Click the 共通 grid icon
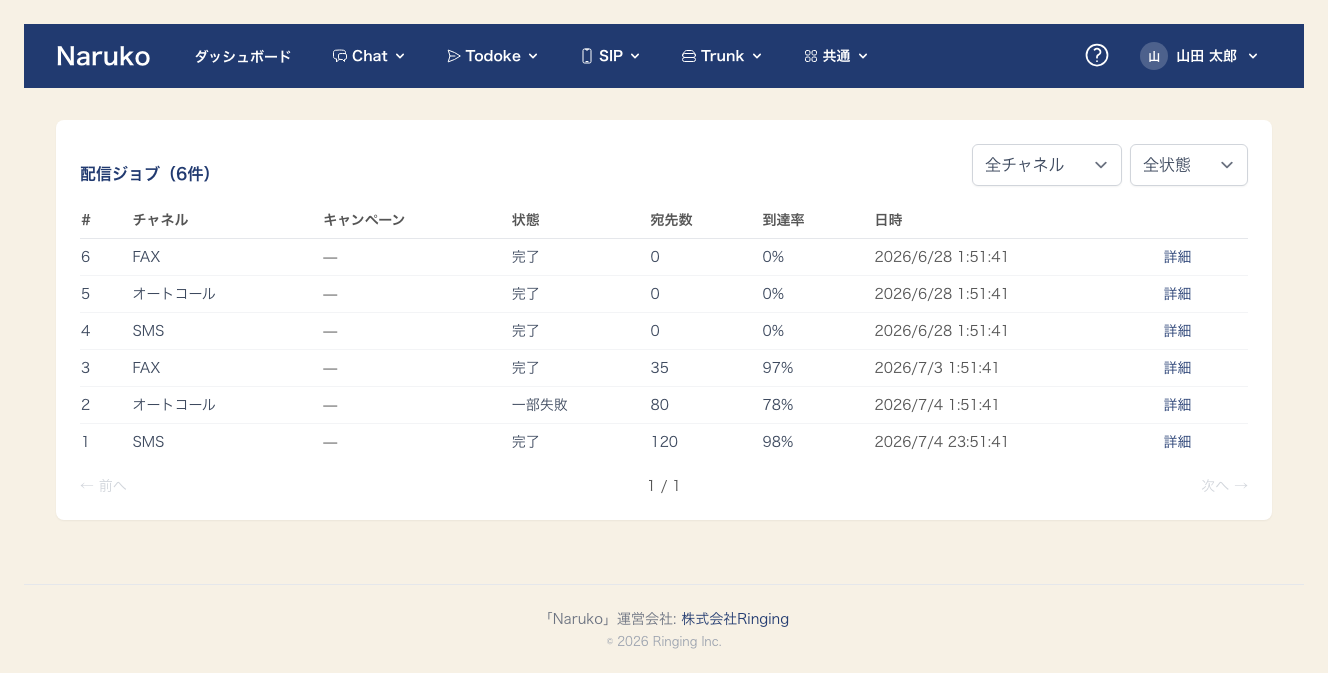Screen dimensions: 1328x673 [811, 56]
